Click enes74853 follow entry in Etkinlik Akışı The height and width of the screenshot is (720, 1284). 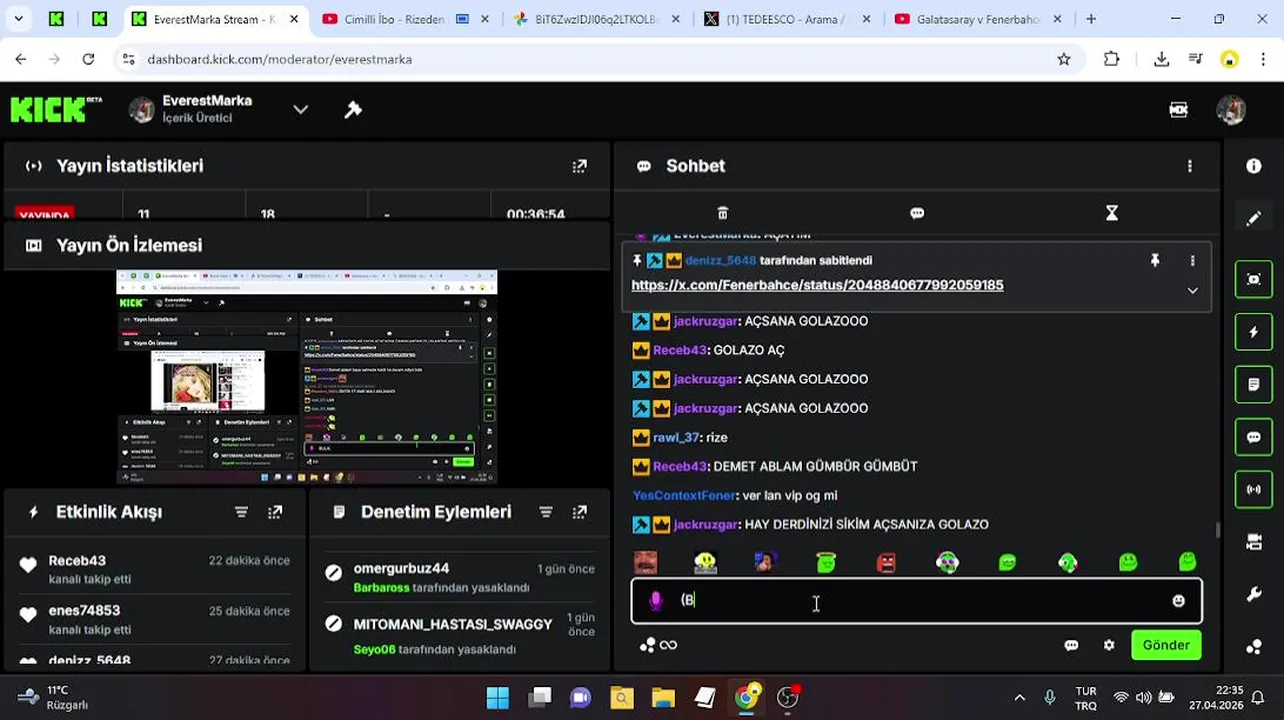[x=155, y=619]
